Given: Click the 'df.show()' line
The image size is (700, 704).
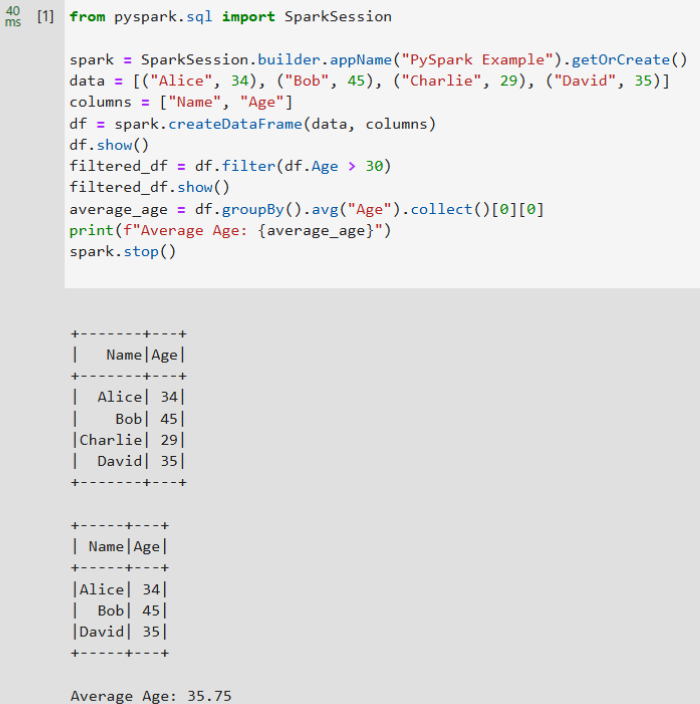Looking at the screenshot, I should [109, 145].
